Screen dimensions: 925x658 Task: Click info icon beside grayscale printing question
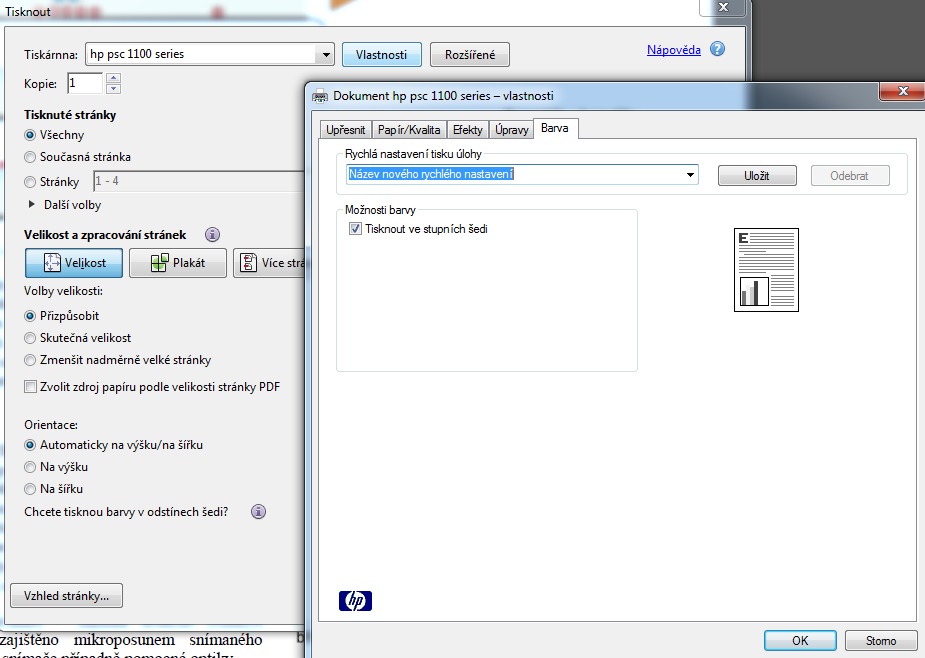[x=258, y=512]
